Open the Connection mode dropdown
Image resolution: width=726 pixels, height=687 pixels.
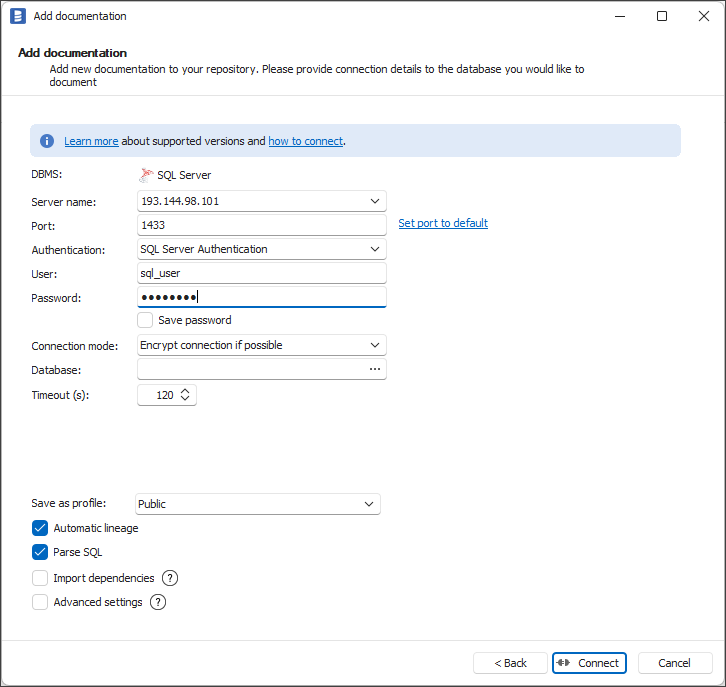coord(375,345)
